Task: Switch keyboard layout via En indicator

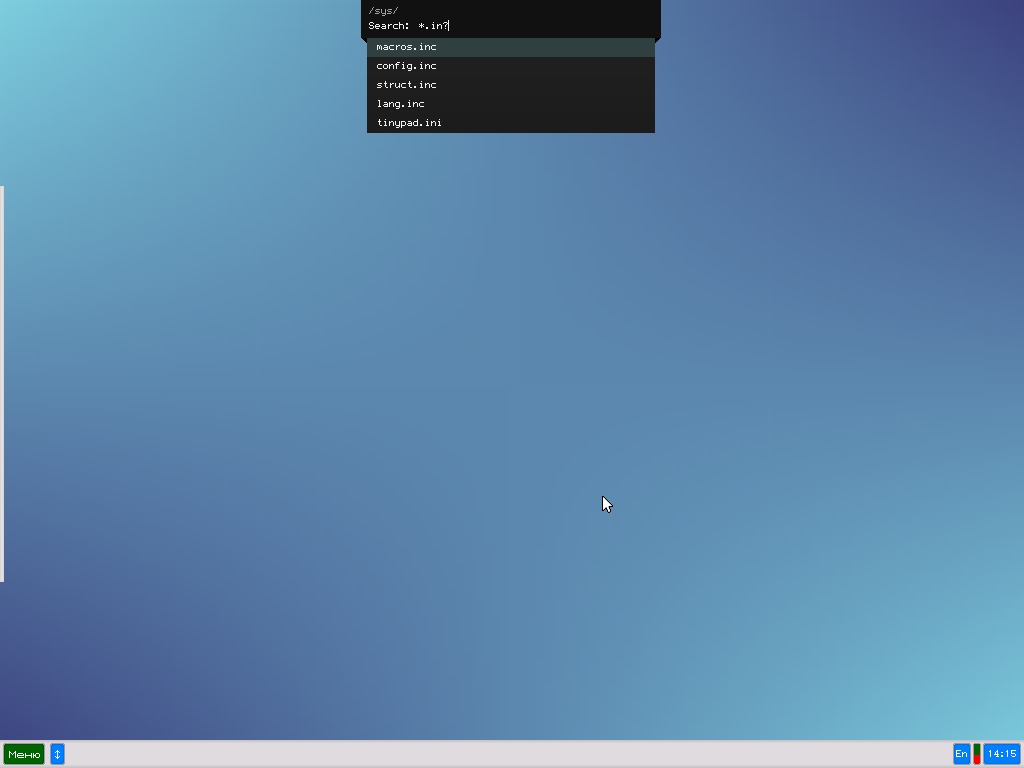Action: [x=961, y=754]
